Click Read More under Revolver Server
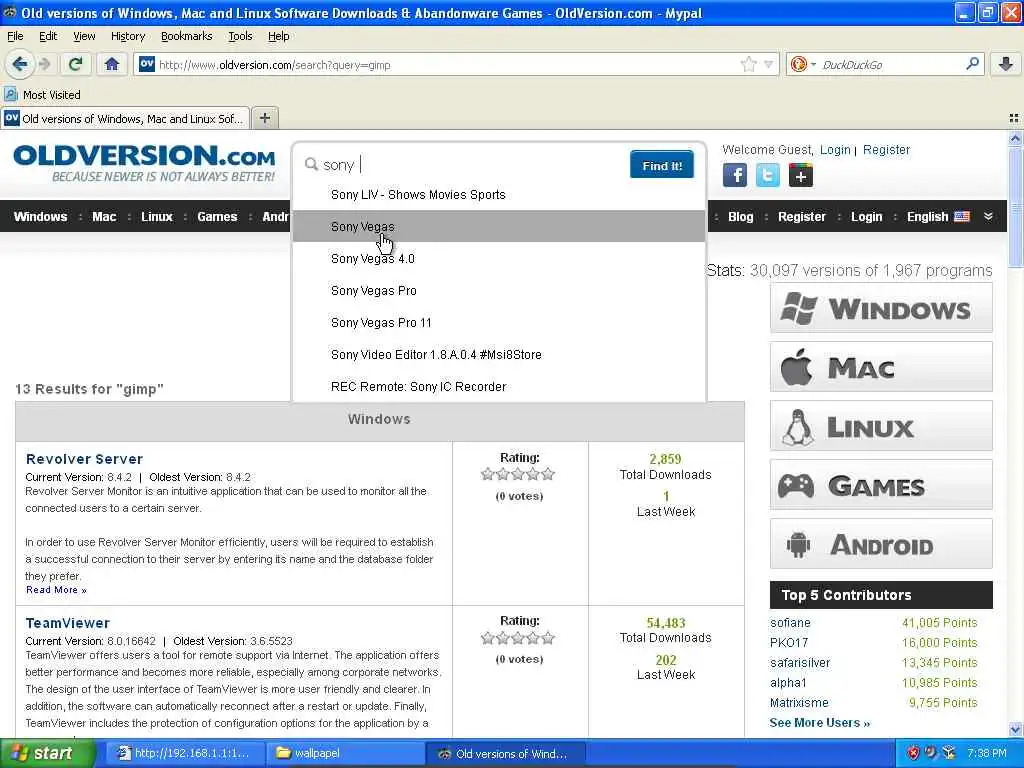 (x=56, y=590)
